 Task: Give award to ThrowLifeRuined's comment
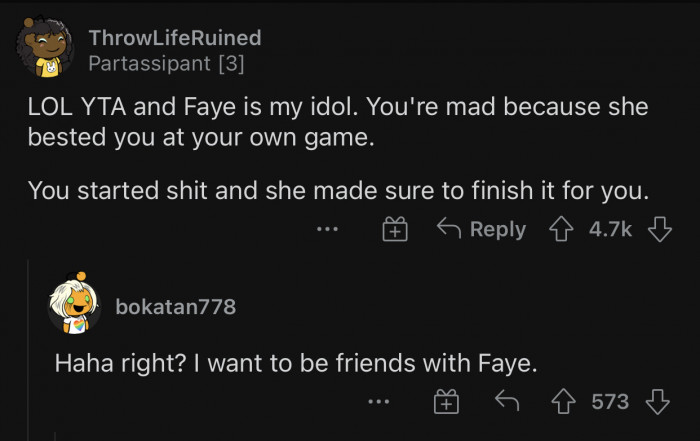tap(395, 229)
